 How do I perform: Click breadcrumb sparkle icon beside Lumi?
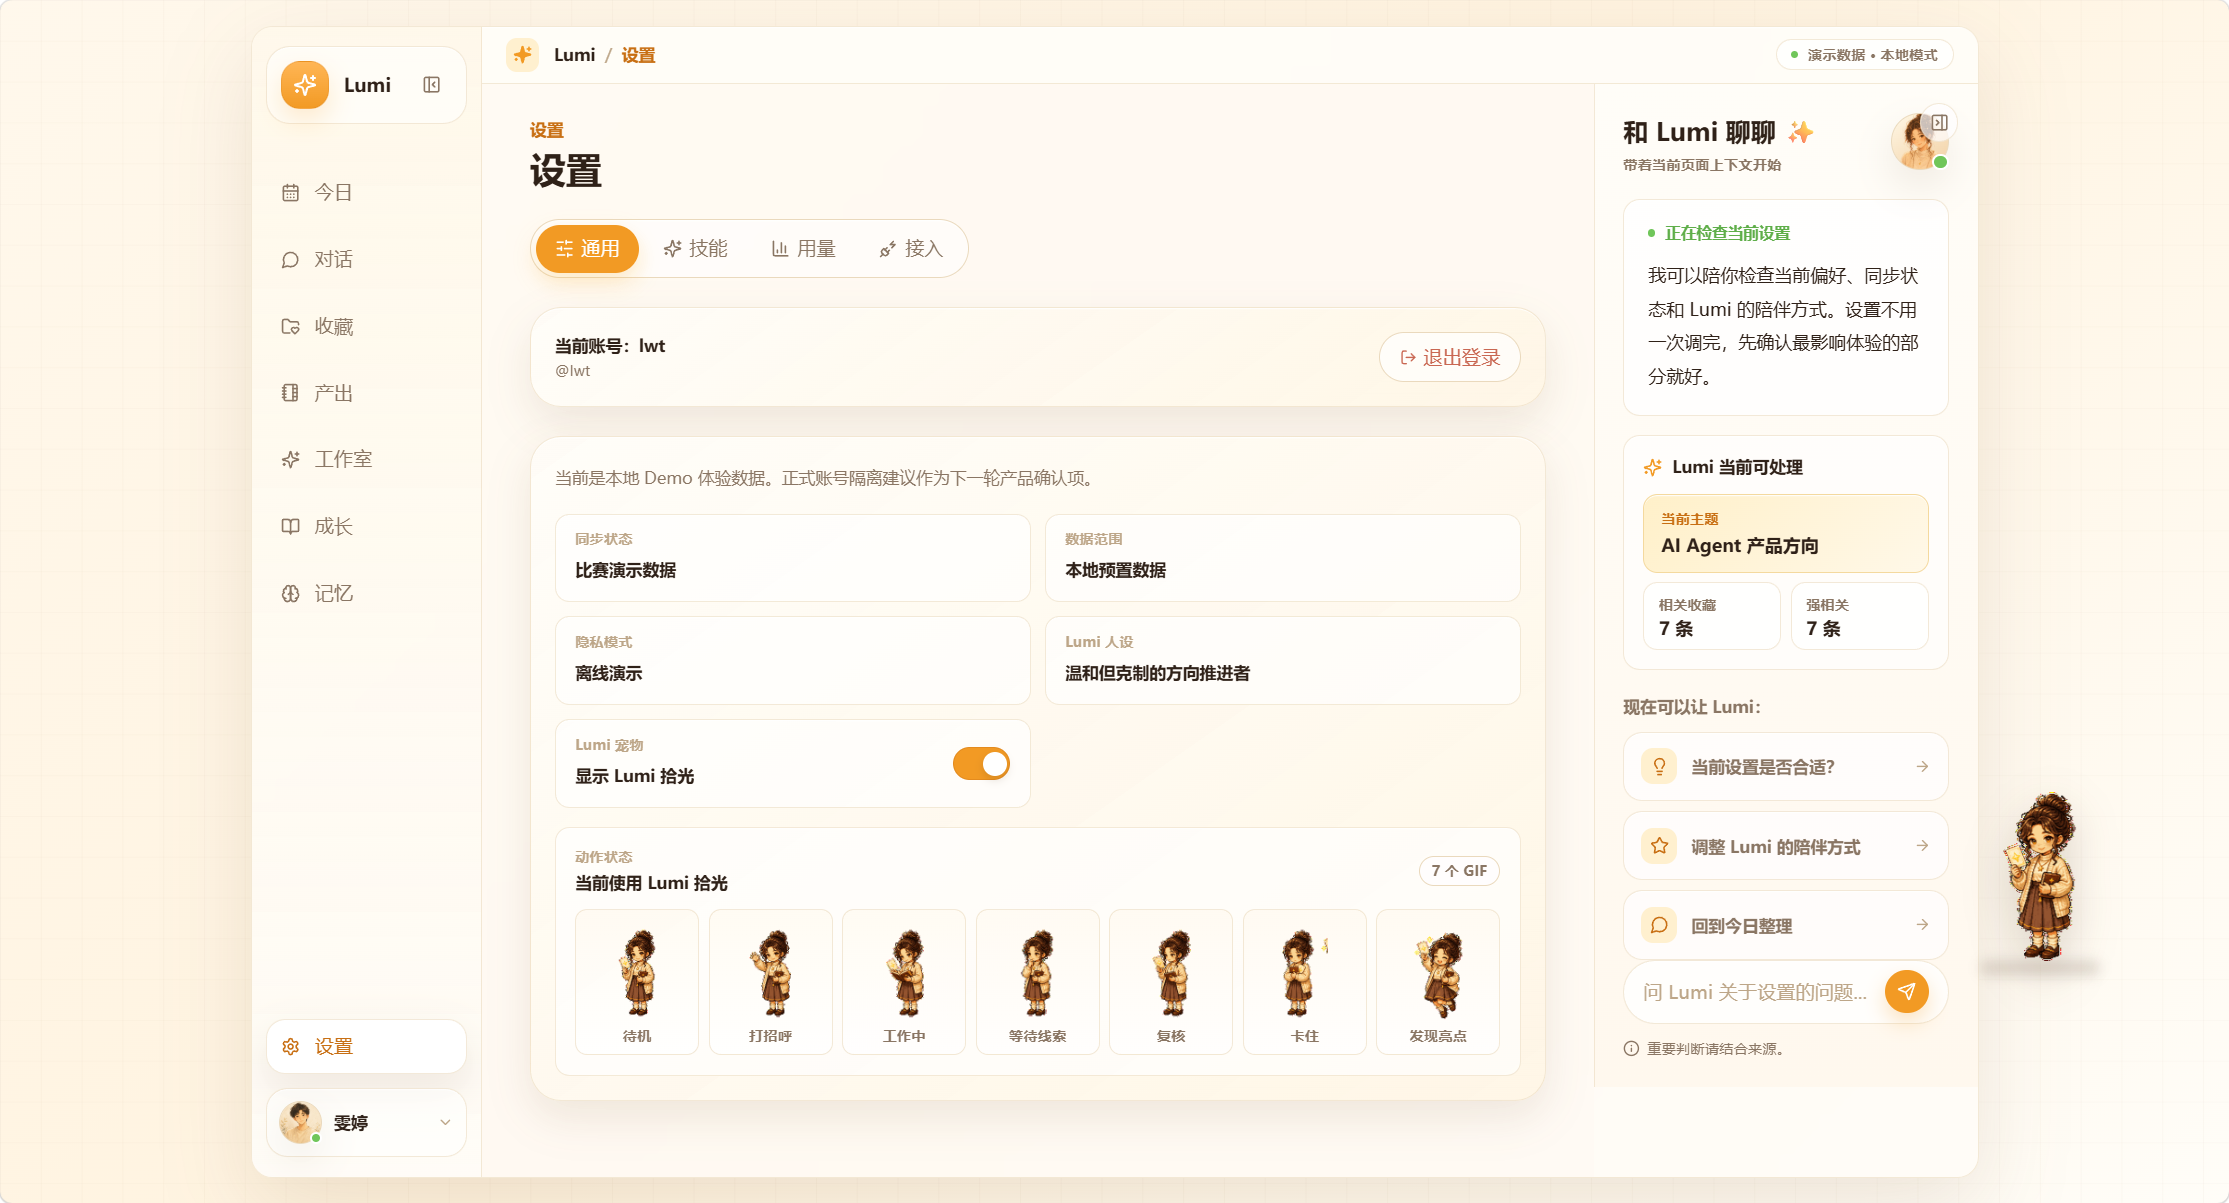point(522,55)
